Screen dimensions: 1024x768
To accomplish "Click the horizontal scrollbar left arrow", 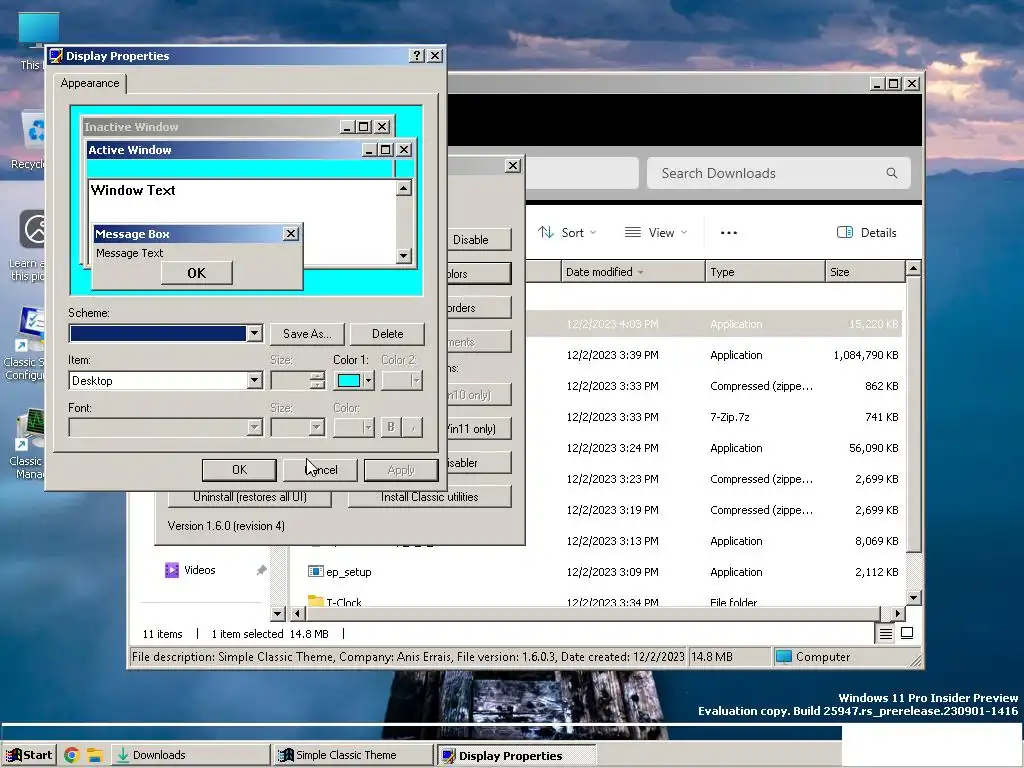I will (x=298, y=613).
